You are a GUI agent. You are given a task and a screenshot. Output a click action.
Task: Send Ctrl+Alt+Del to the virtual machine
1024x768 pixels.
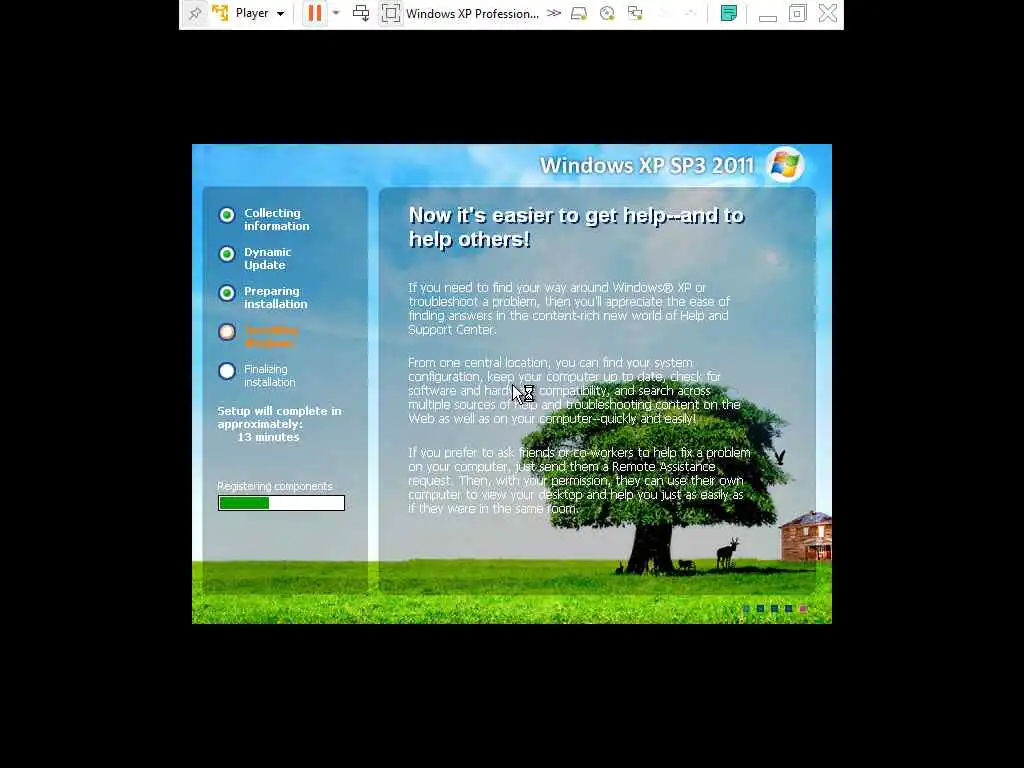click(361, 13)
